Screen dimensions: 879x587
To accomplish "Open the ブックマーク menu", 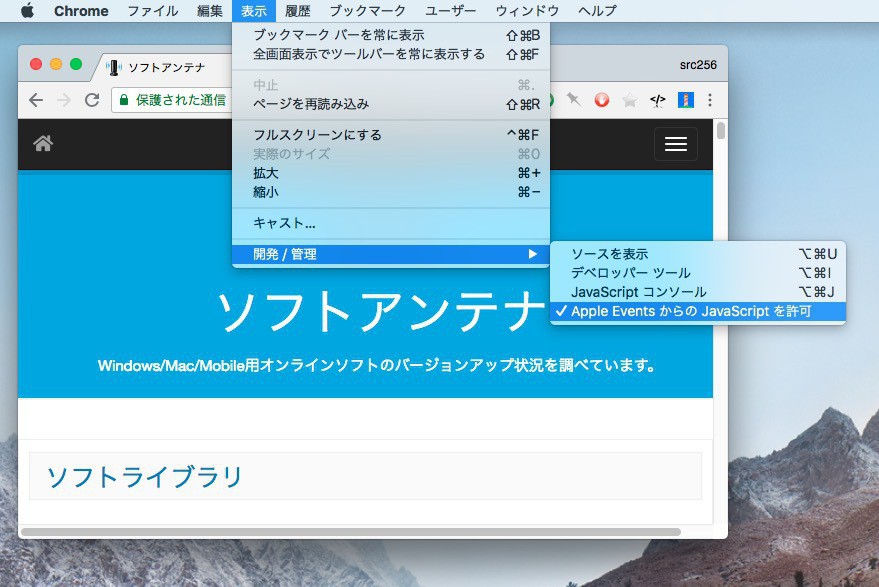I will coord(367,11).
